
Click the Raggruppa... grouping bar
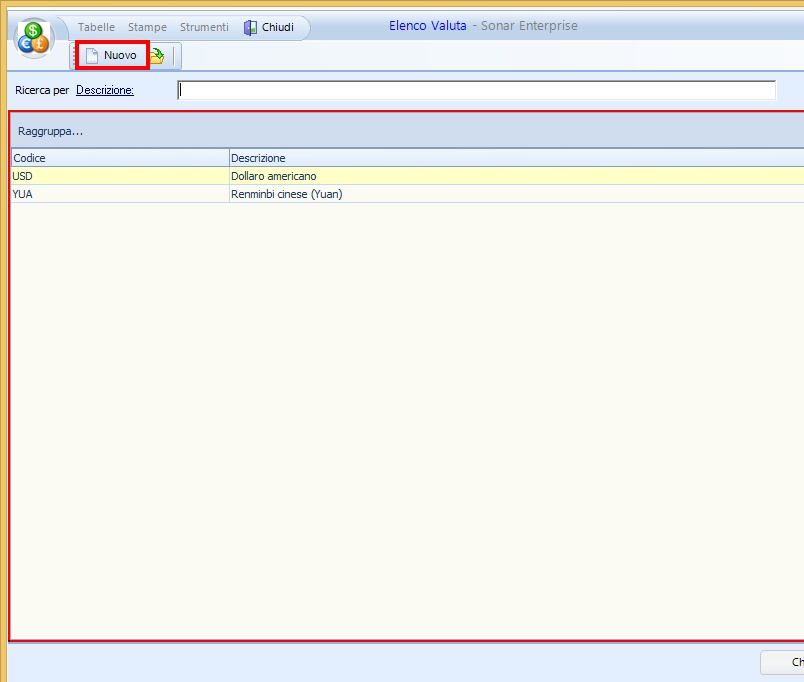point(50,131)
